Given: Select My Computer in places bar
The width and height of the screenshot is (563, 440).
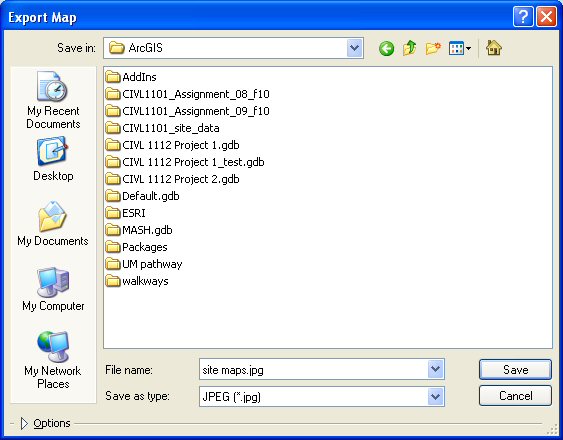Looking at the screenshot, I should coord(53,289).
